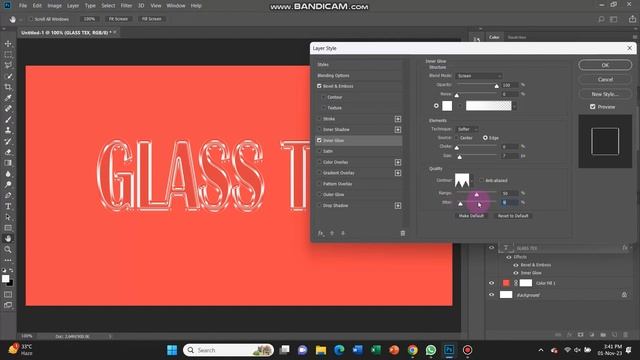Open the Contour picker dropdown arrow

[472, 180]
